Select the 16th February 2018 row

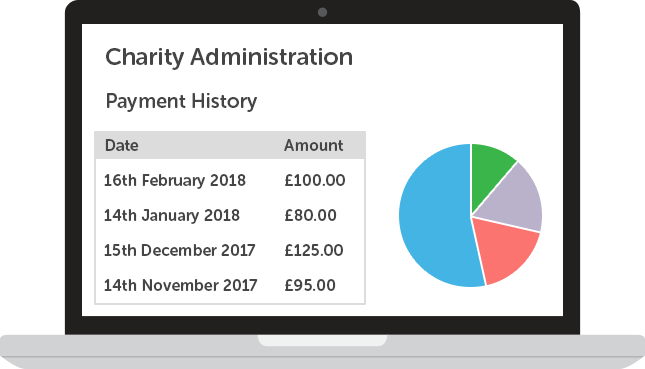[x=230, y=181]
